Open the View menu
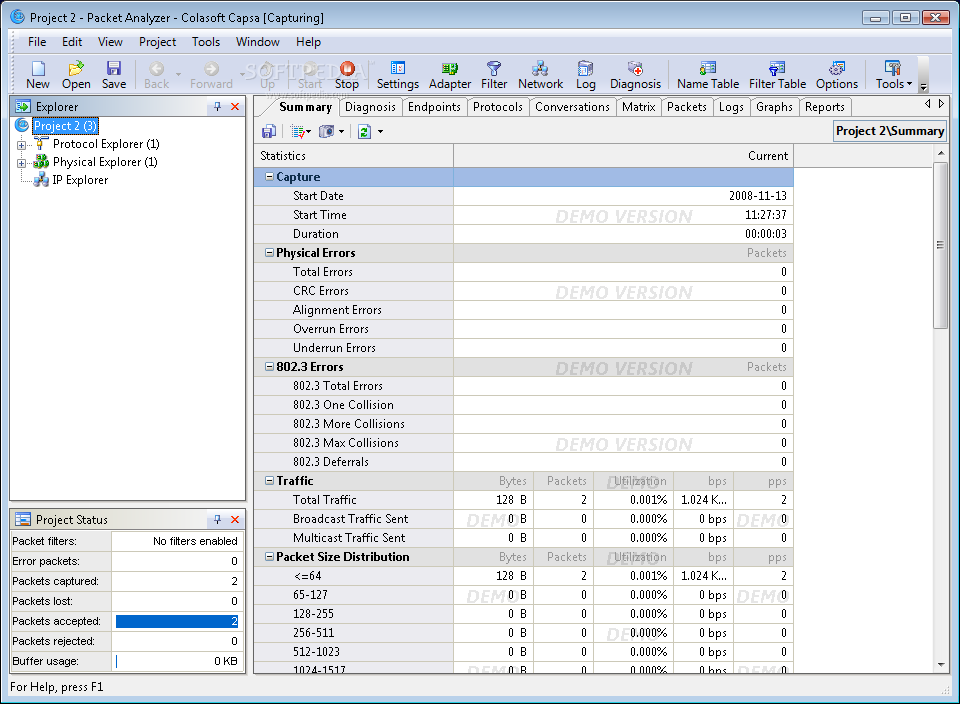 tap(110, 42)
